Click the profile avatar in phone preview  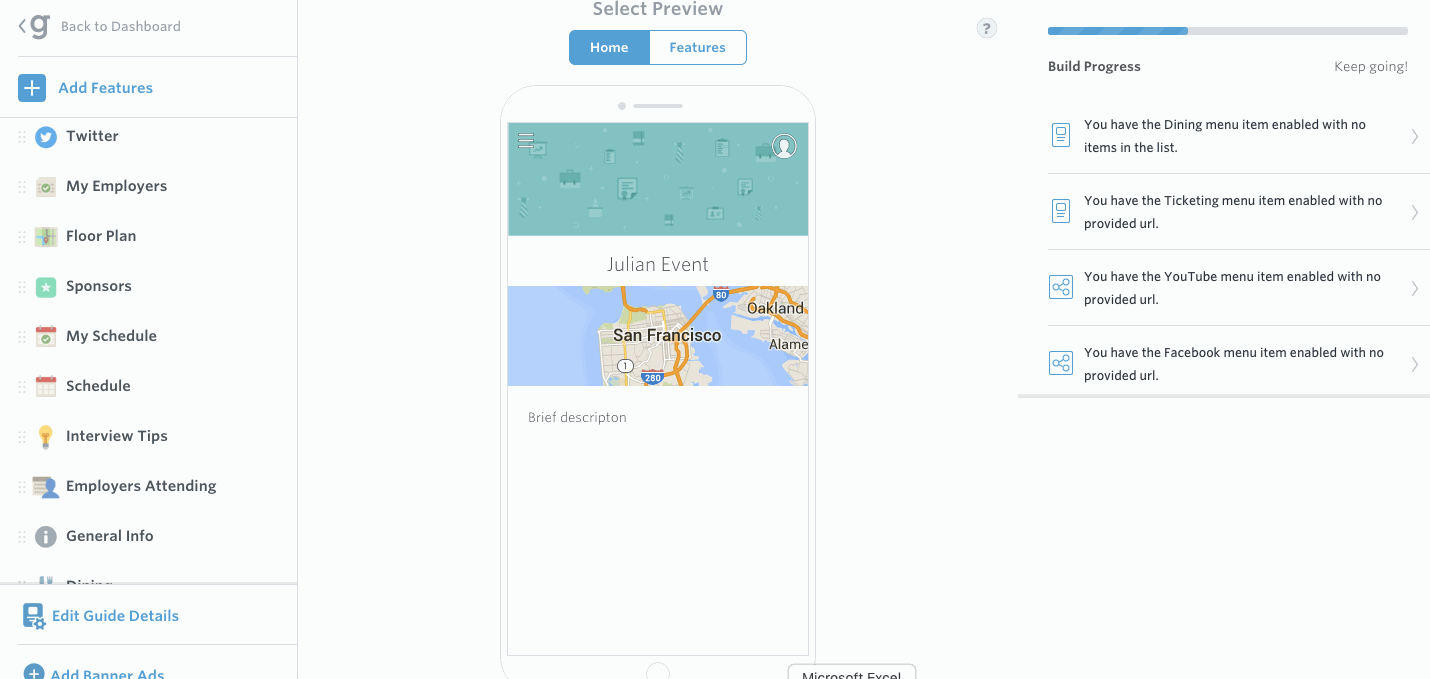785,147
